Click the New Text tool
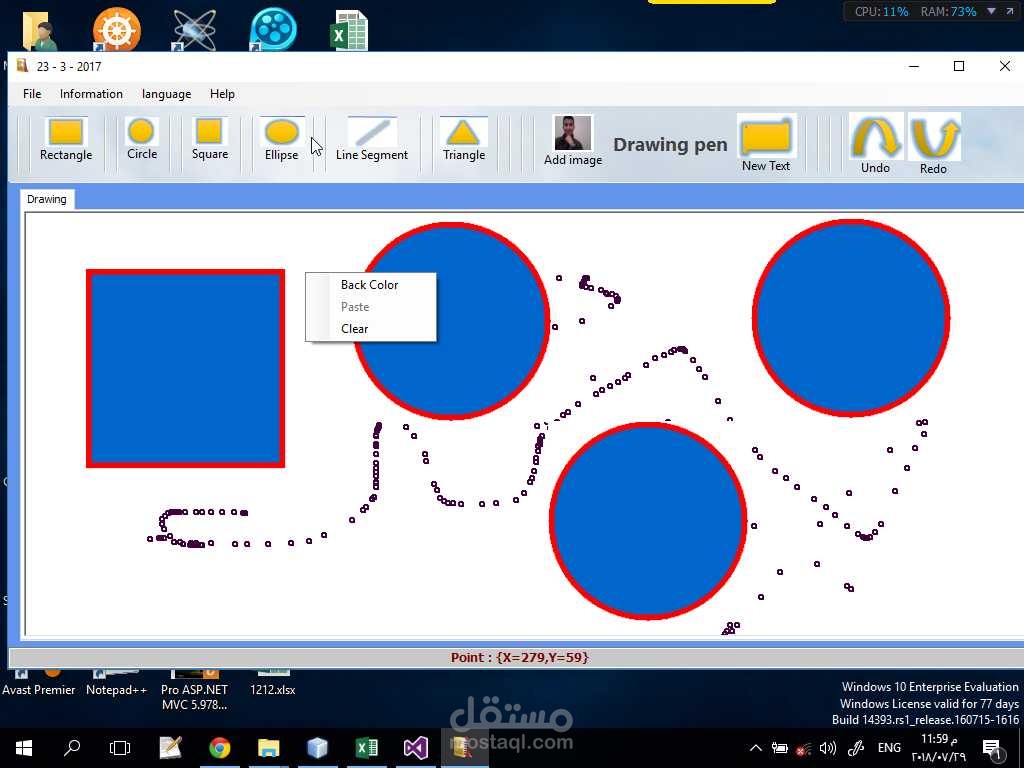The height and width of the screenshot is (768, 1024). [766, 143]
